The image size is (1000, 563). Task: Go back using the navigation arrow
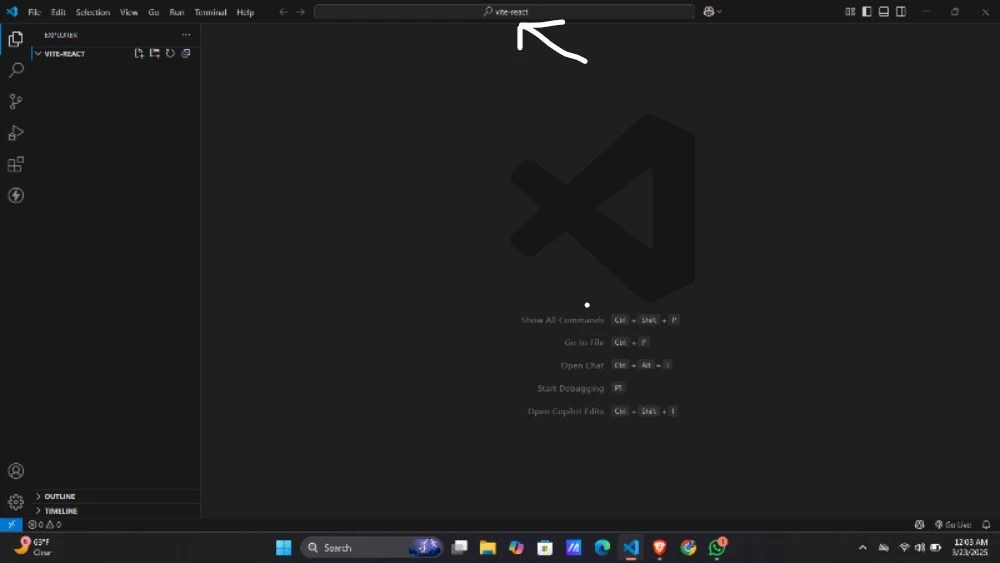coord(283,12)
